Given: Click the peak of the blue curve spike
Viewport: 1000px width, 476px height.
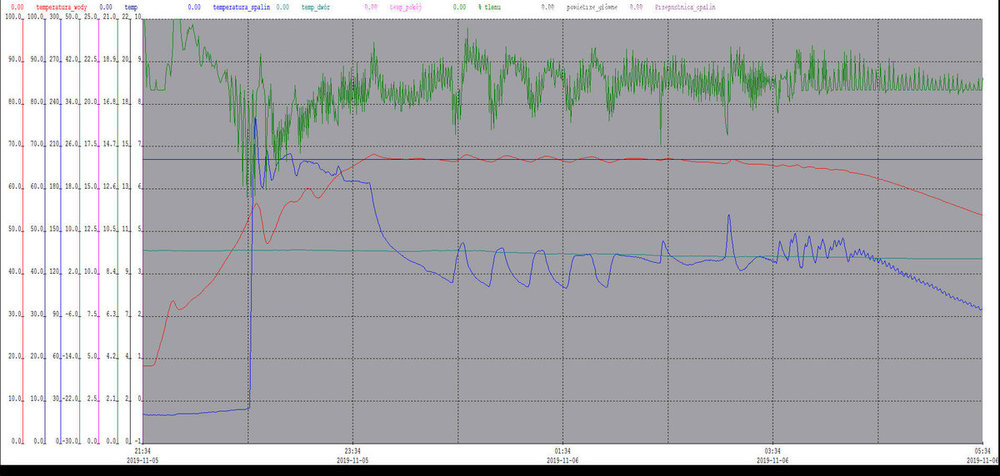Looking at the screenshot, I should (x=256, y=119).
